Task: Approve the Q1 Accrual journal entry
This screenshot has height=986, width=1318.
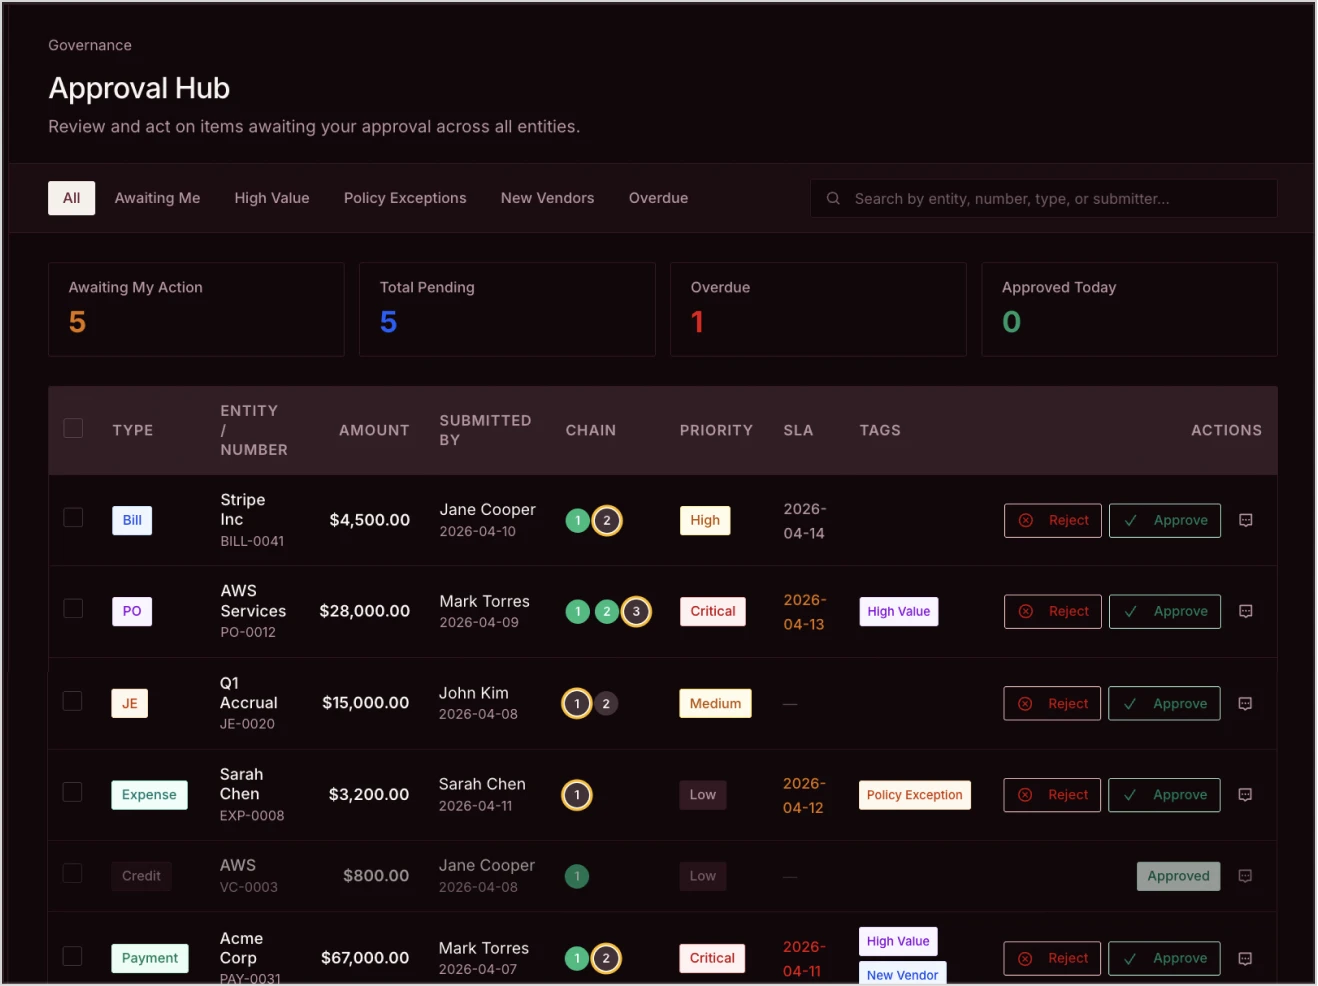Action: (x=1164, y=704)
